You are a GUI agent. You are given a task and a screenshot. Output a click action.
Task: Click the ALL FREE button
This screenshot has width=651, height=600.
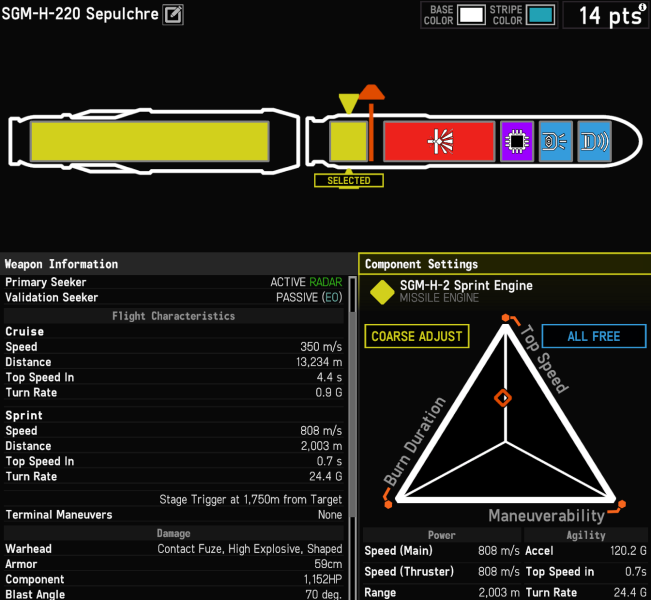coord(594,336)
